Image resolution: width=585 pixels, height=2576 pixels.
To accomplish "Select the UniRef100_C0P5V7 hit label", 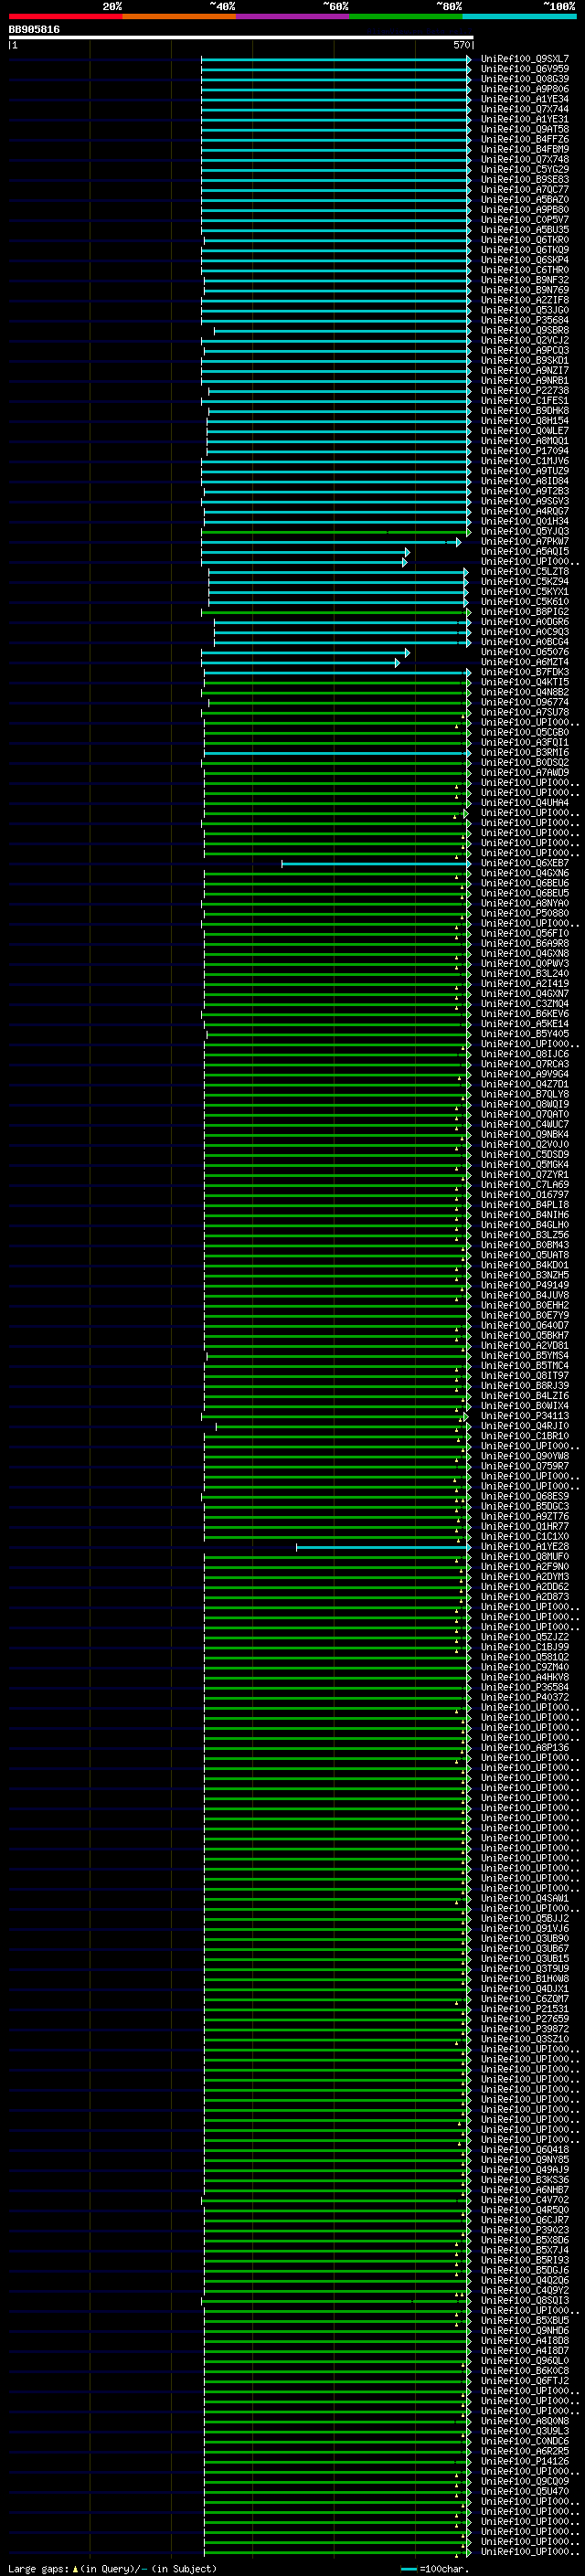I will pos(525,220).
